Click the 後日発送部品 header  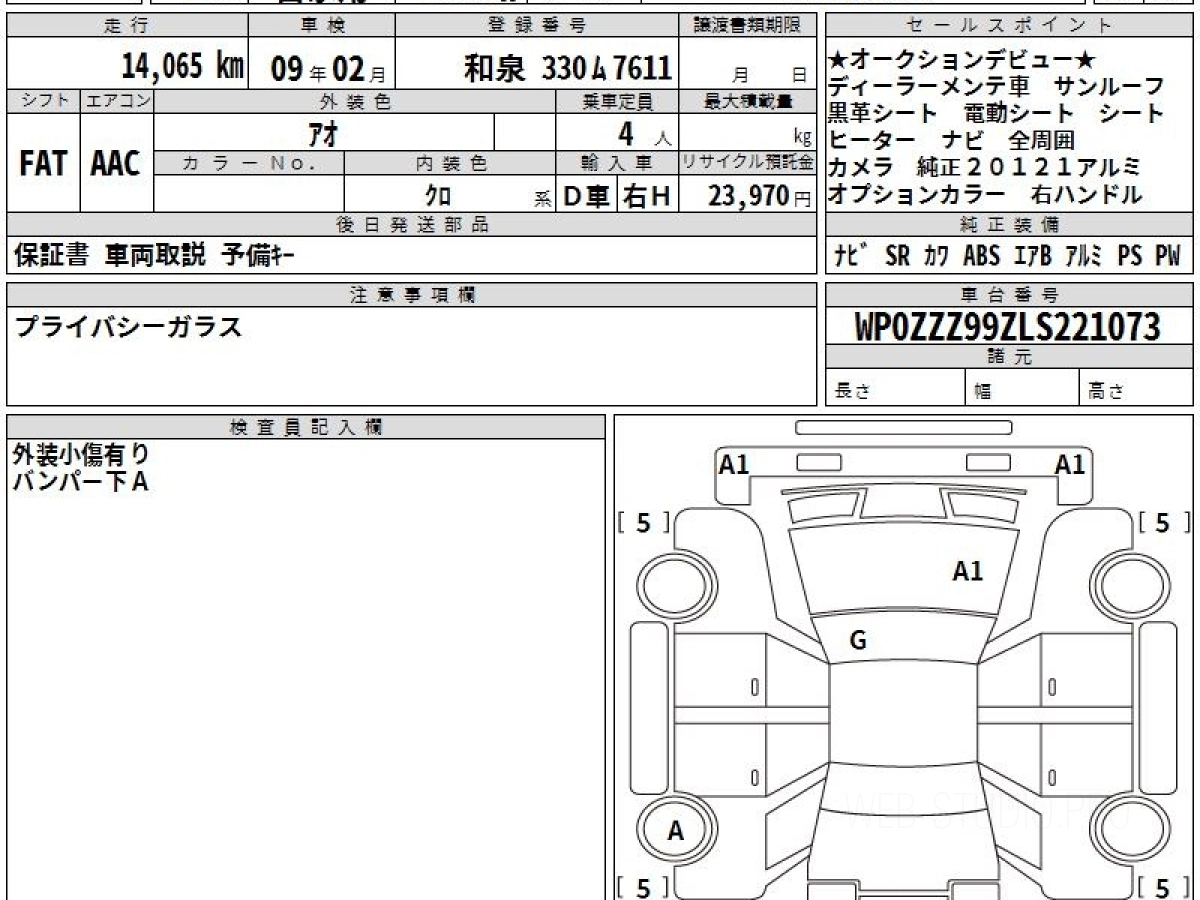pos(412,225)
